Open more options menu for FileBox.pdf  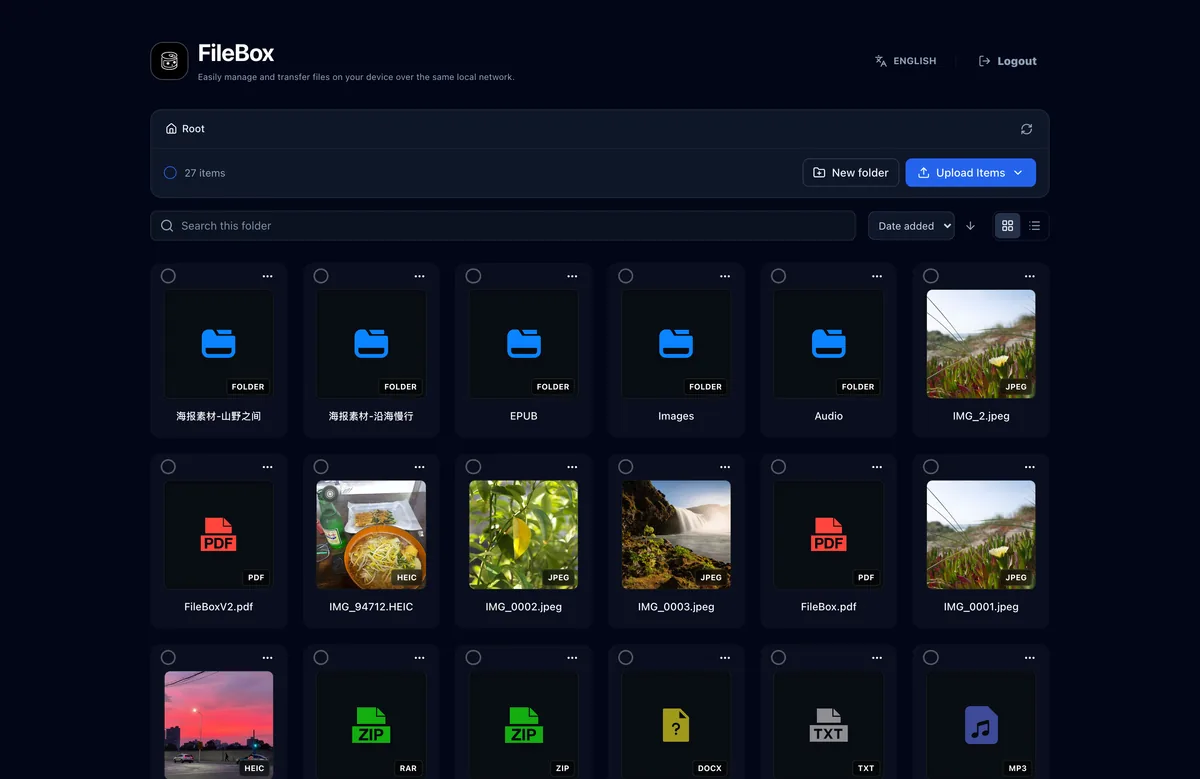point(877,467)
